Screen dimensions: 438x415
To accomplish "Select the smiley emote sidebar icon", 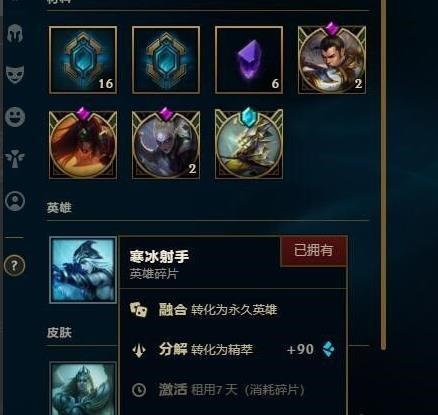I will 15,117.
